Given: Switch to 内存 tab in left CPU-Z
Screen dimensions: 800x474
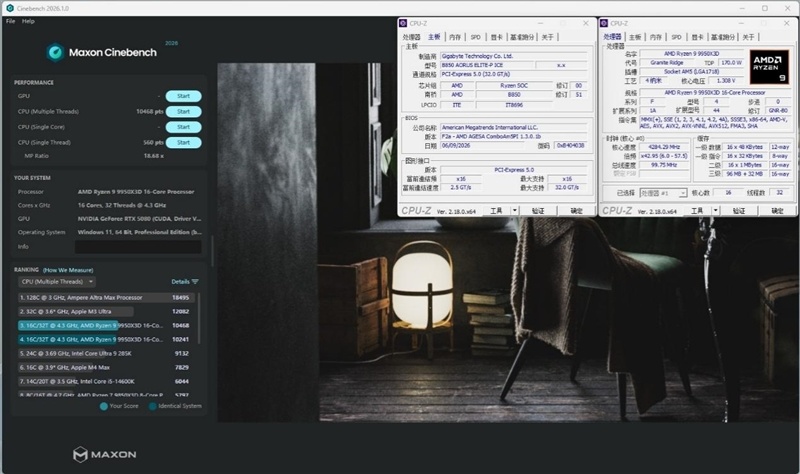Looking at the screenshot, I should click(455, 37).
